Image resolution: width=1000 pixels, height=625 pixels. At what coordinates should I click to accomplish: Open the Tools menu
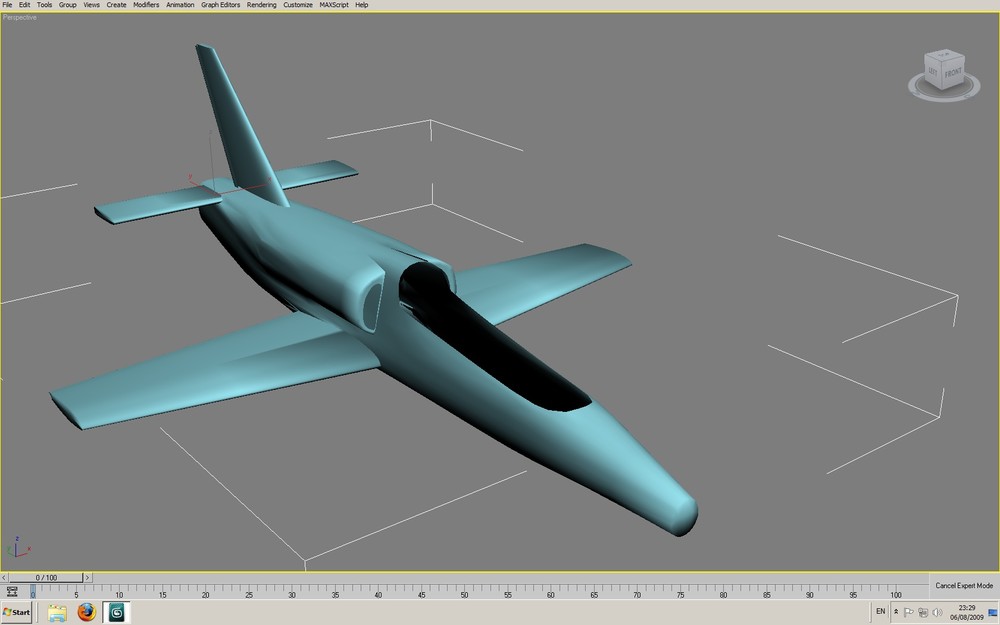45,4
